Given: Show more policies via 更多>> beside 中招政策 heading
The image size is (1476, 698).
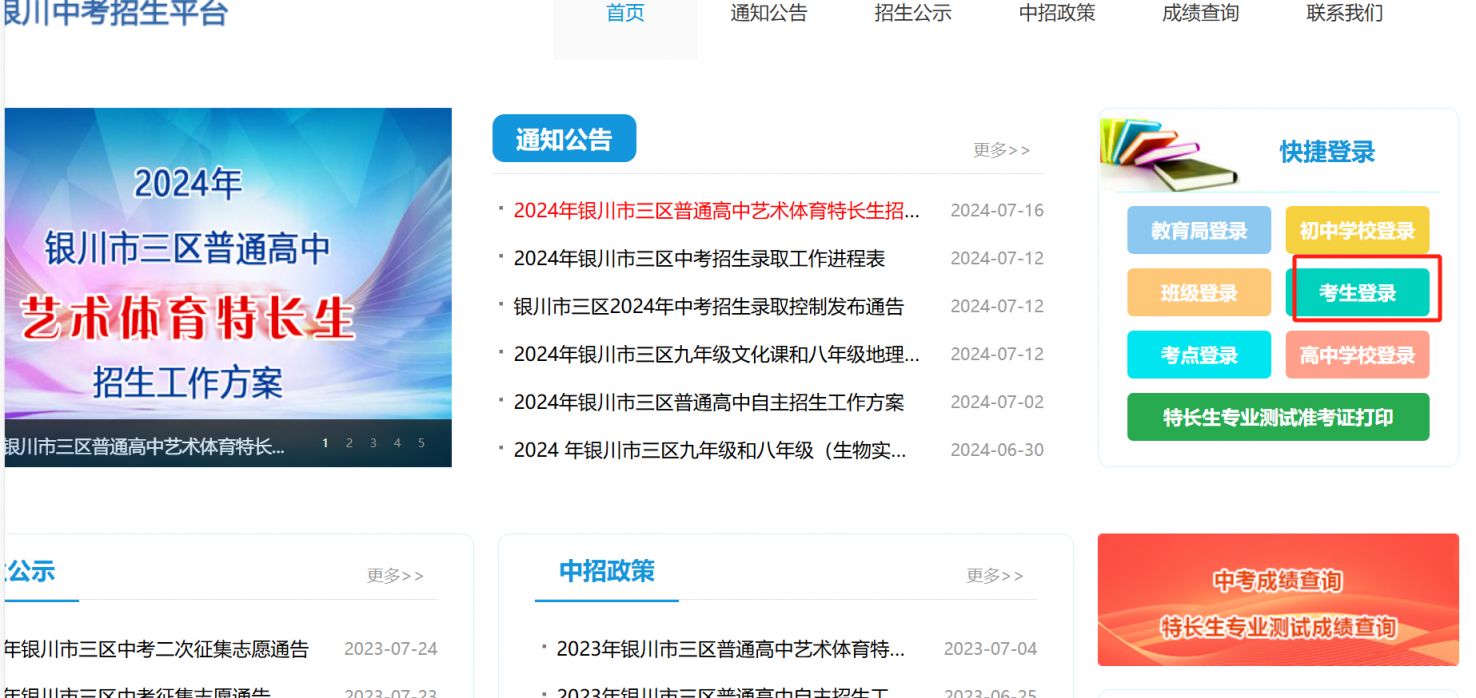Looking at the screenshot, I should (995, 576).
